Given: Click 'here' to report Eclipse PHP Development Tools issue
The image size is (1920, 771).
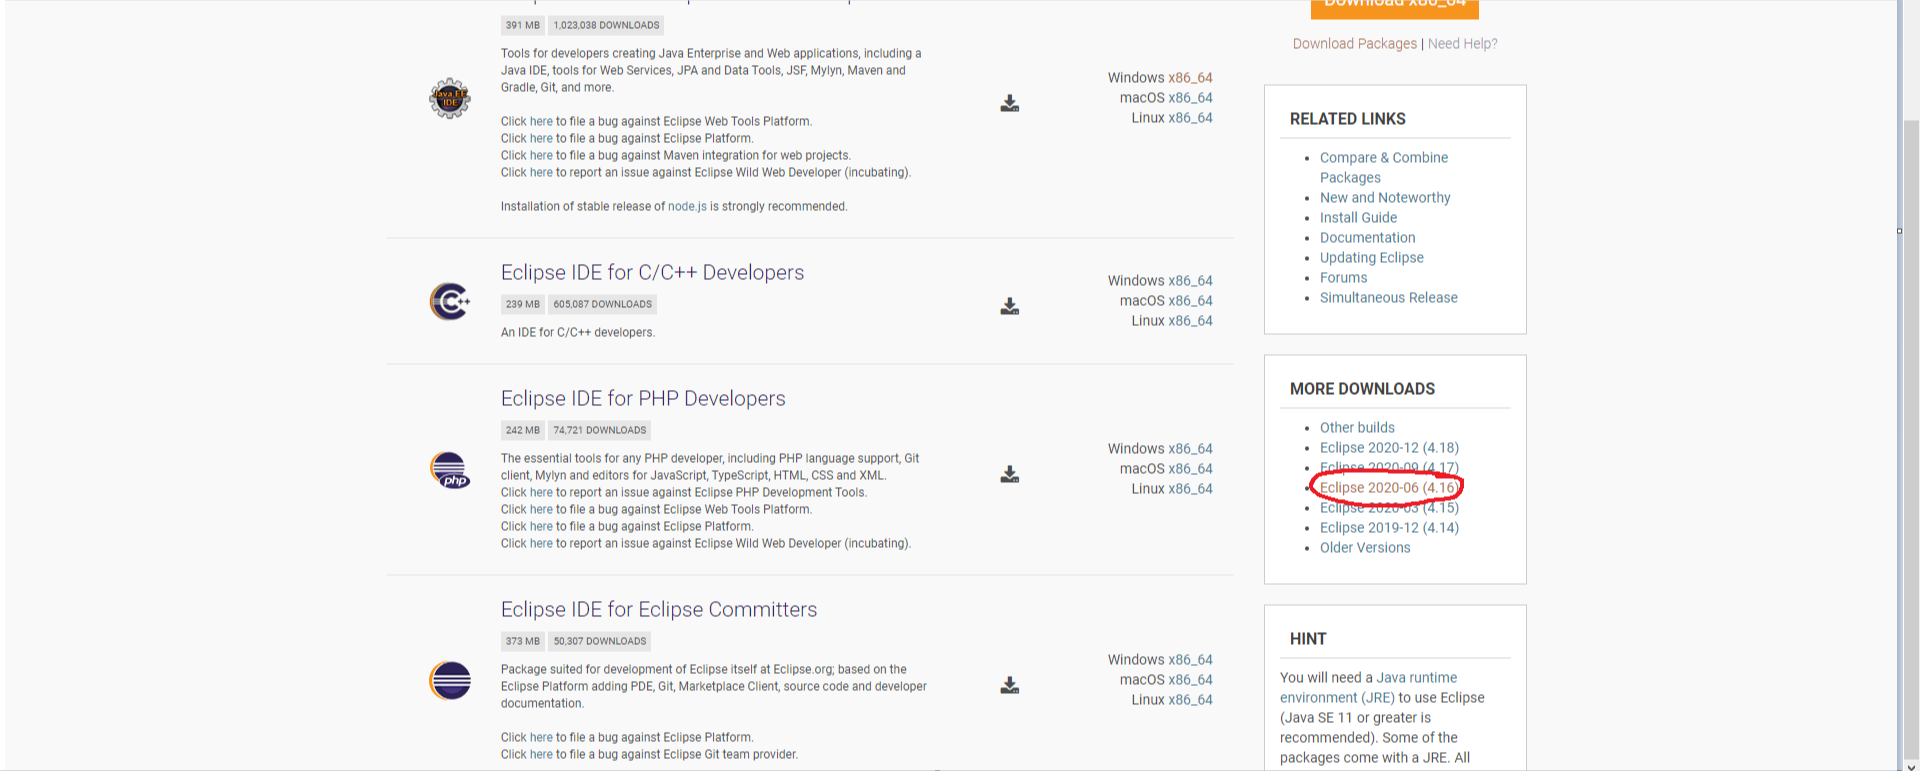Looking at the screenshot, I should 541,493.
